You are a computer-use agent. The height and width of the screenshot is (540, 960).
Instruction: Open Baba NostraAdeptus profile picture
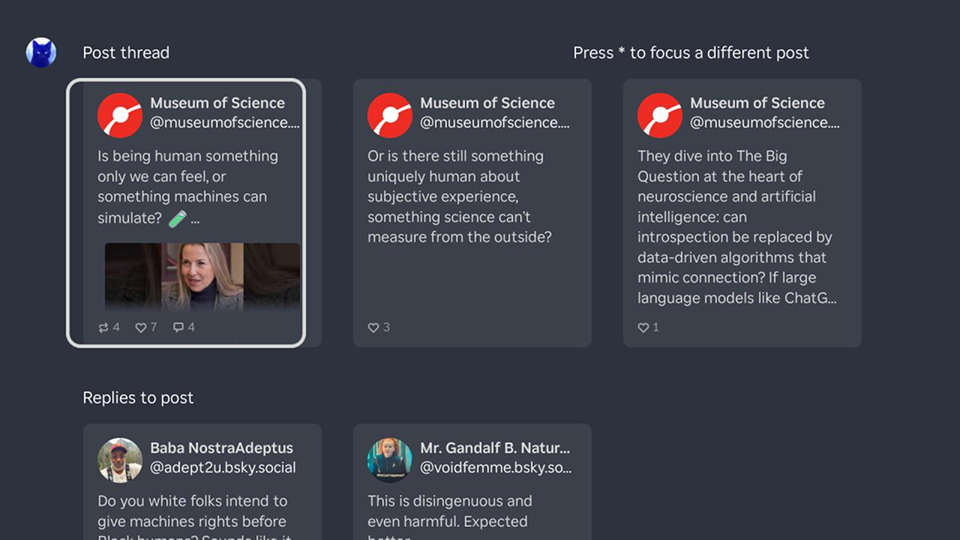tap(120, 459)
